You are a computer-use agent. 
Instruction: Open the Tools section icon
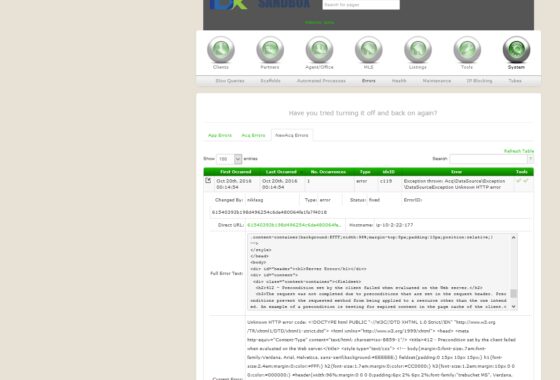tap(467, 50)
